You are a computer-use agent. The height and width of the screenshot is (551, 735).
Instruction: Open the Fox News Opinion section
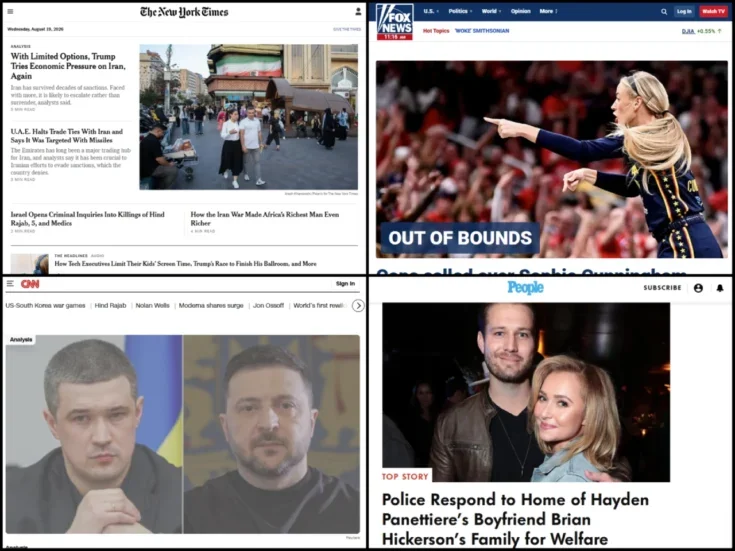point(520,11)
